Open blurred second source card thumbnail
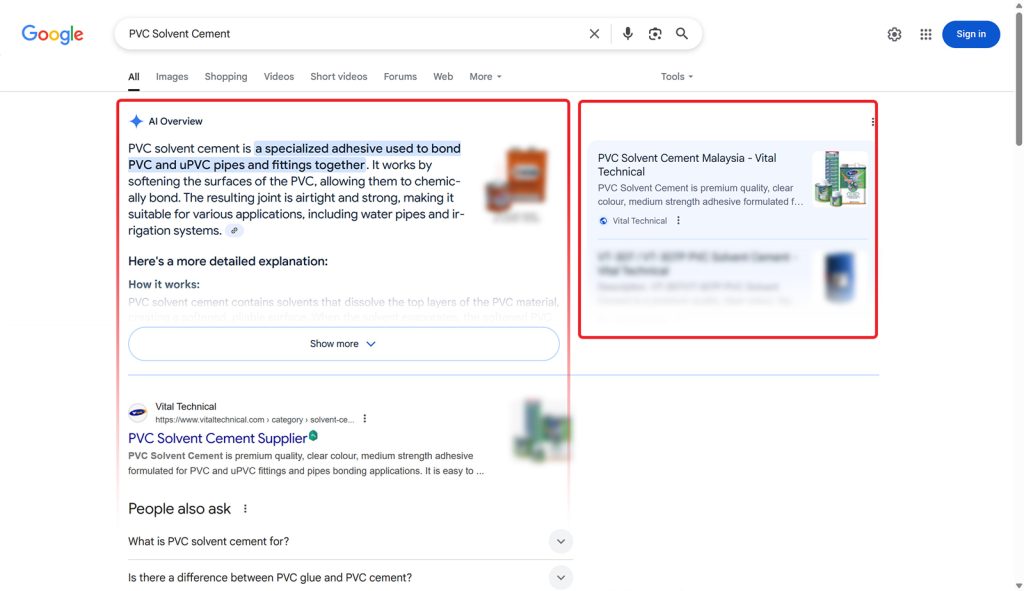Viewport: 1024px width, 591px height. 840,277
